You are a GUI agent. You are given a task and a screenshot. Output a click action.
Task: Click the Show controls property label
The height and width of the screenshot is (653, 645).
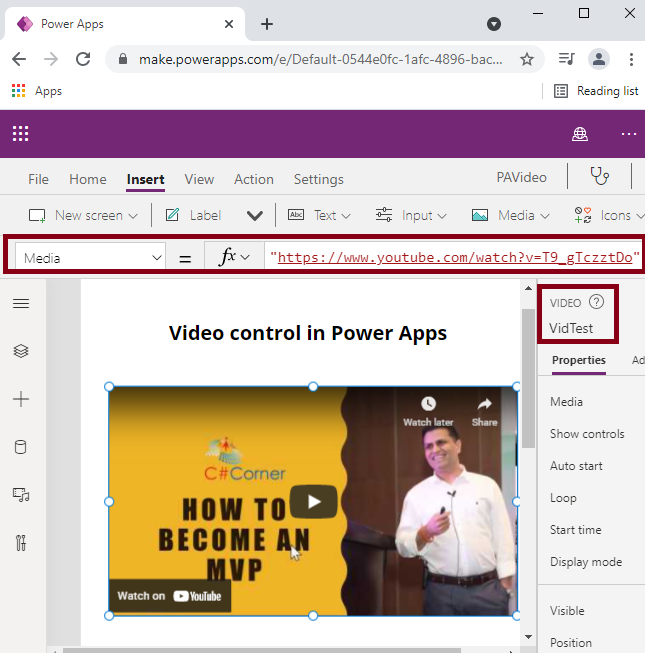587,434
